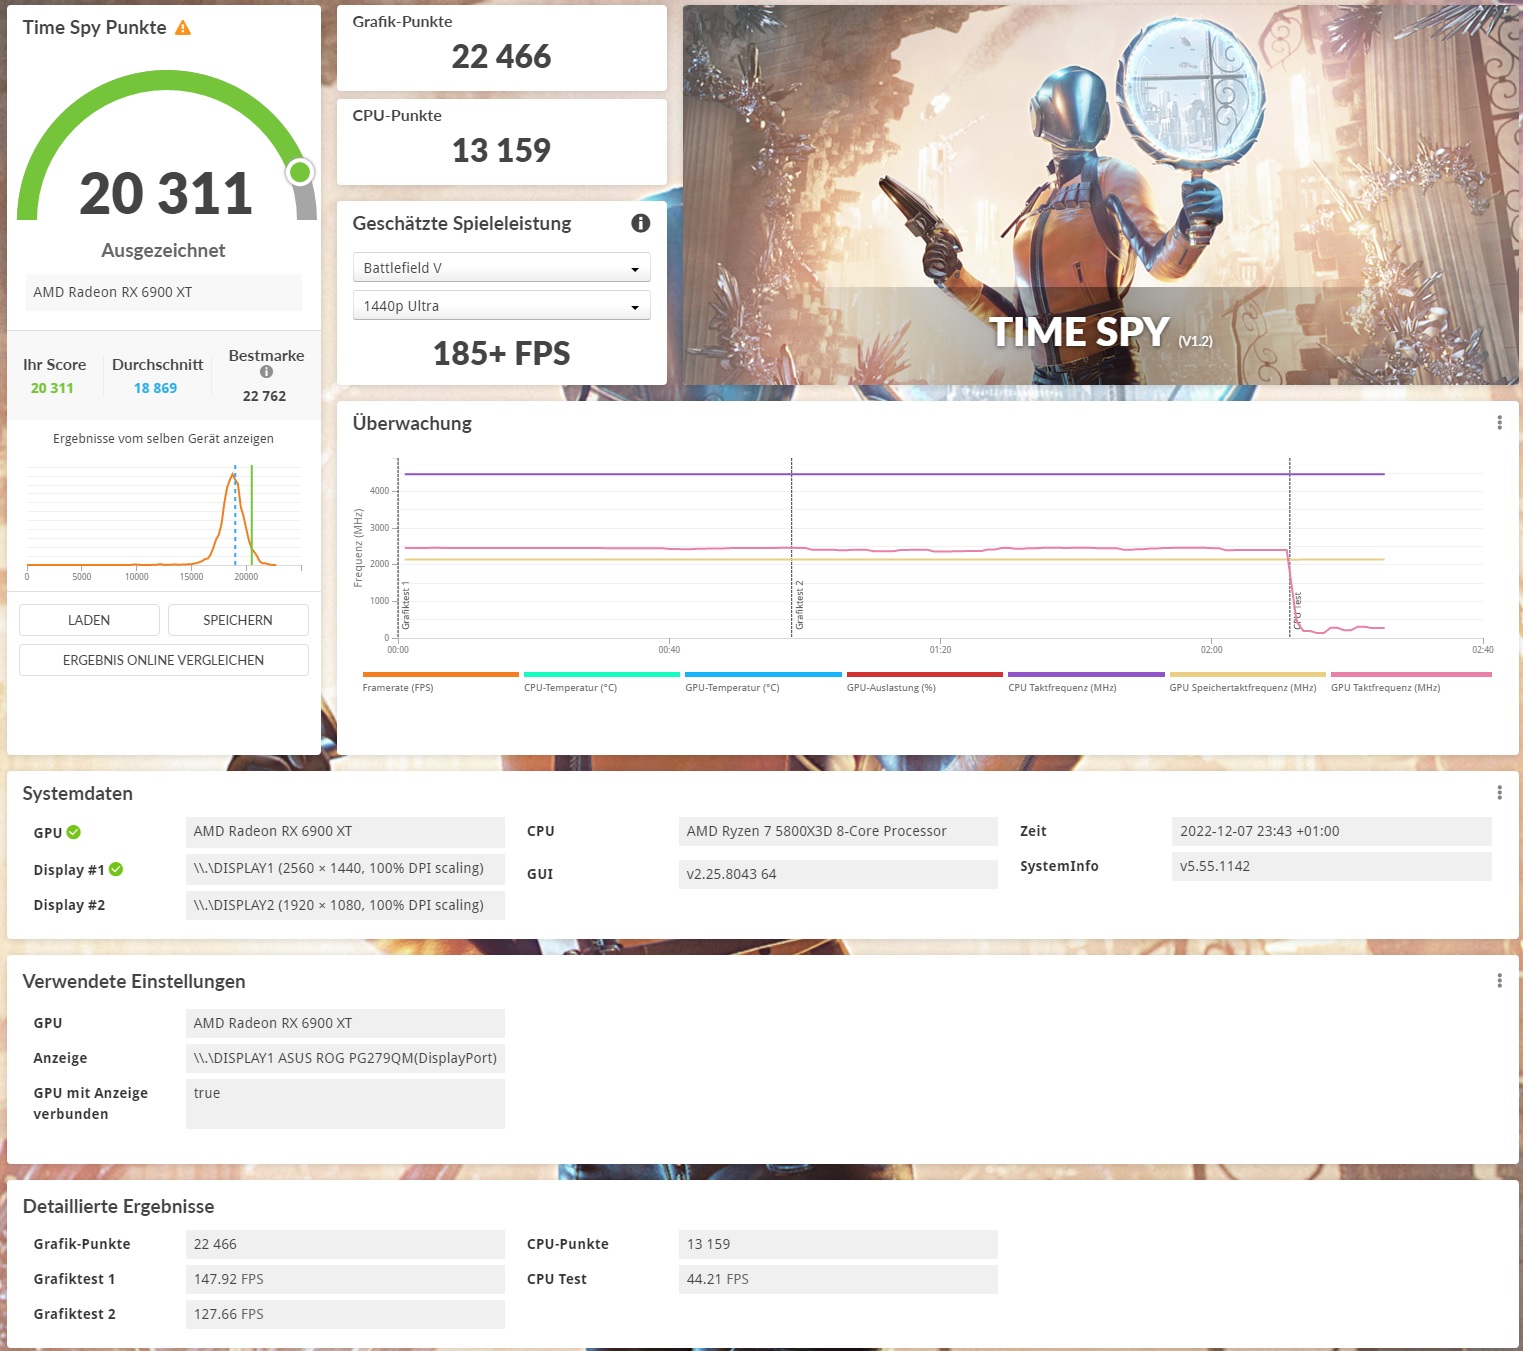1523x1351 pixels.
Task: Open the three-dot menu in Systemdaten panel
Action: (x=1499, y=793)
